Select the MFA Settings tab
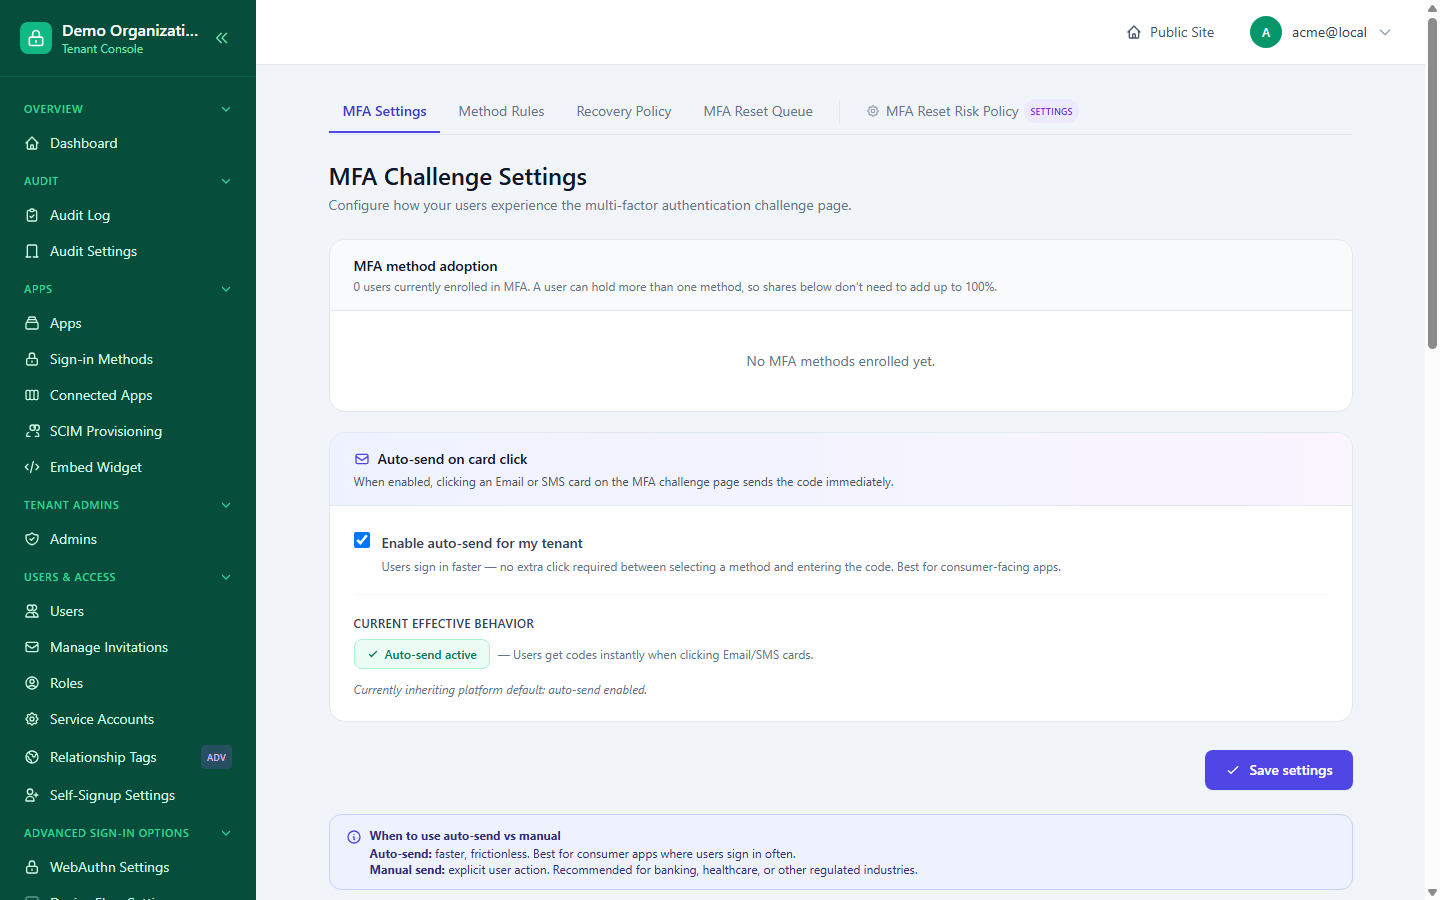 click(x=384, y=111)
